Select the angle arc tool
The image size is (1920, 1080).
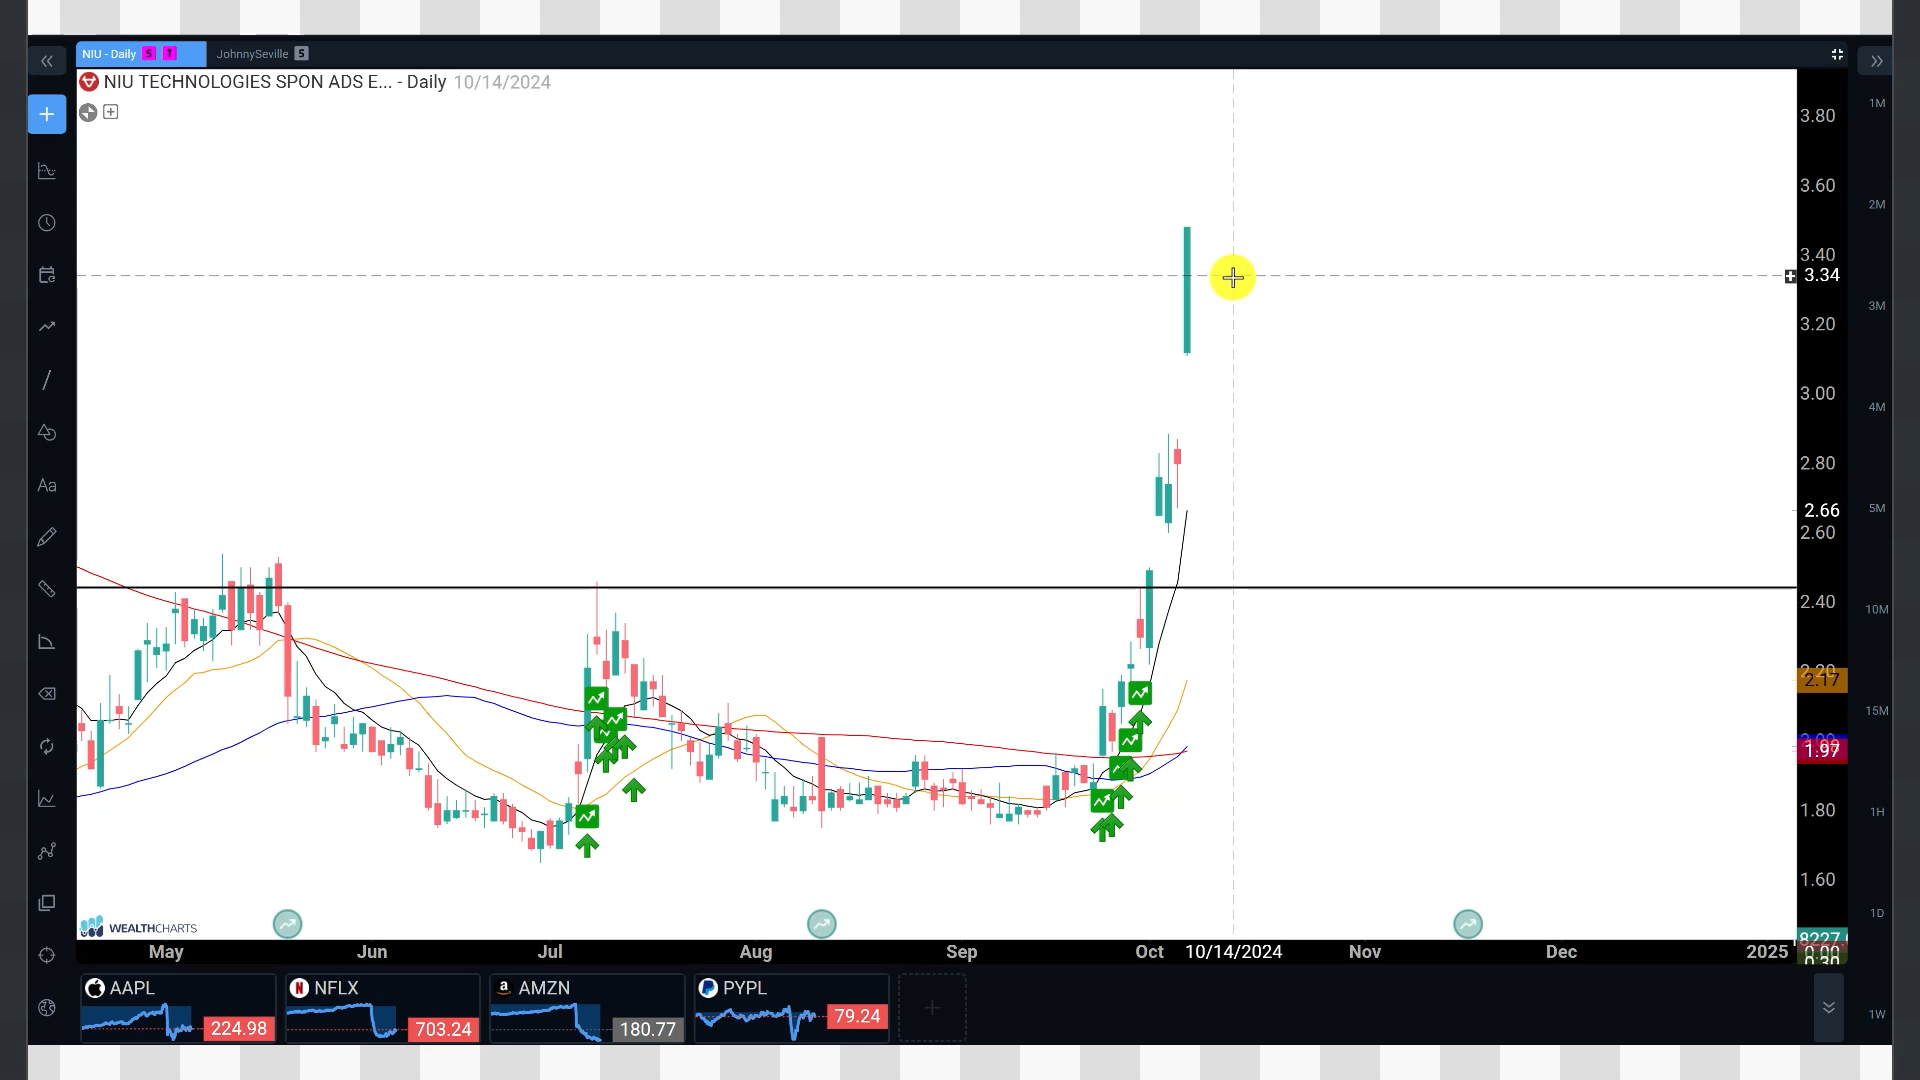(x=47, y=642)
